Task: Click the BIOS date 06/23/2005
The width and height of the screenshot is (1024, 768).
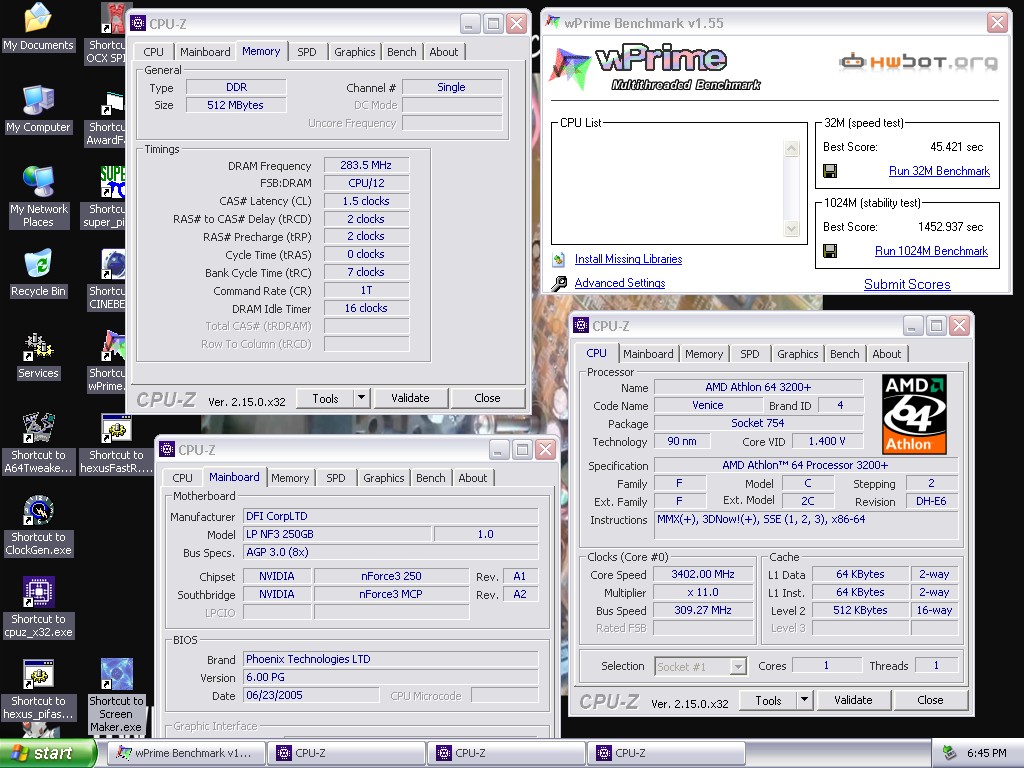Action: click(x=311, y=696)
